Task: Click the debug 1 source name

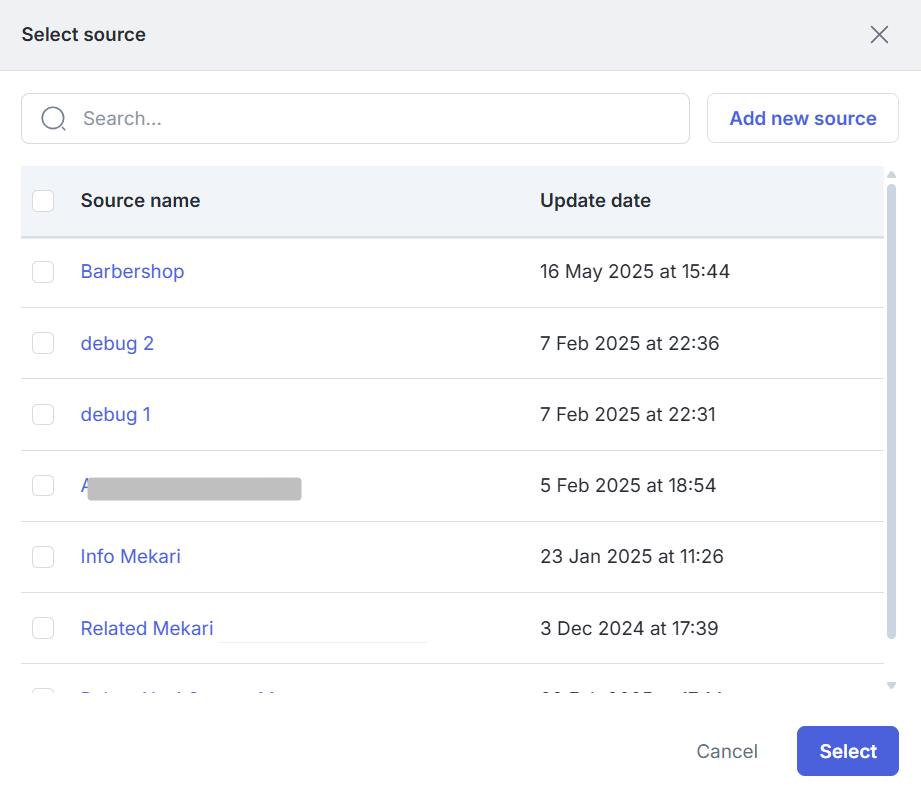Action: pos(115,414)
